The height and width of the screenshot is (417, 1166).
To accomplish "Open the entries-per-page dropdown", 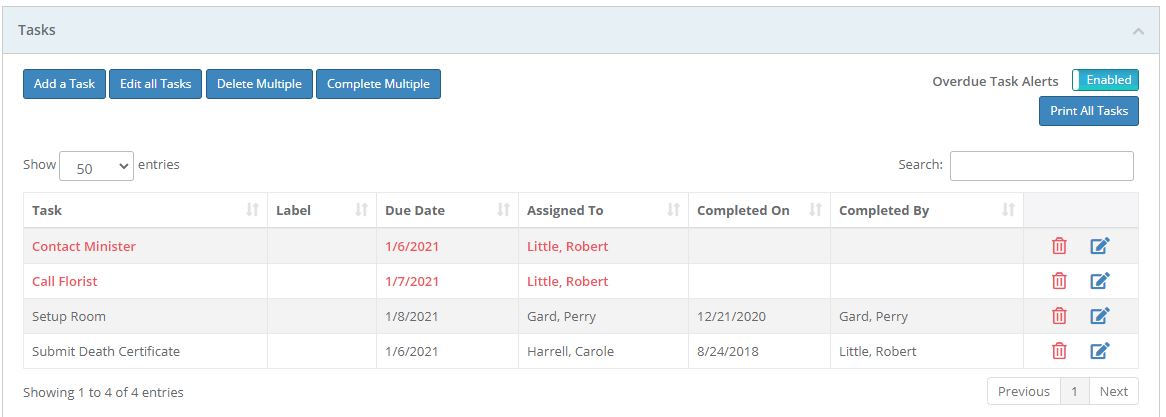I will point(96,167).
